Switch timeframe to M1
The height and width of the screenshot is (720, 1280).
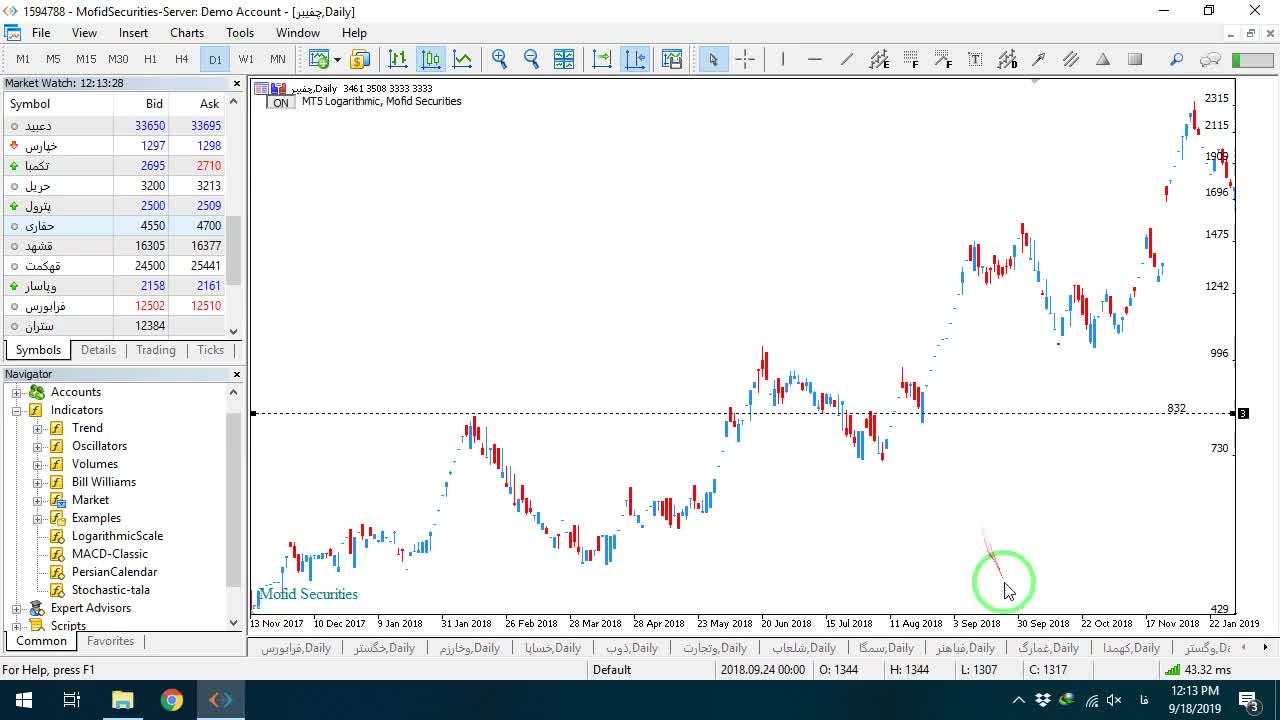(23, 59)
